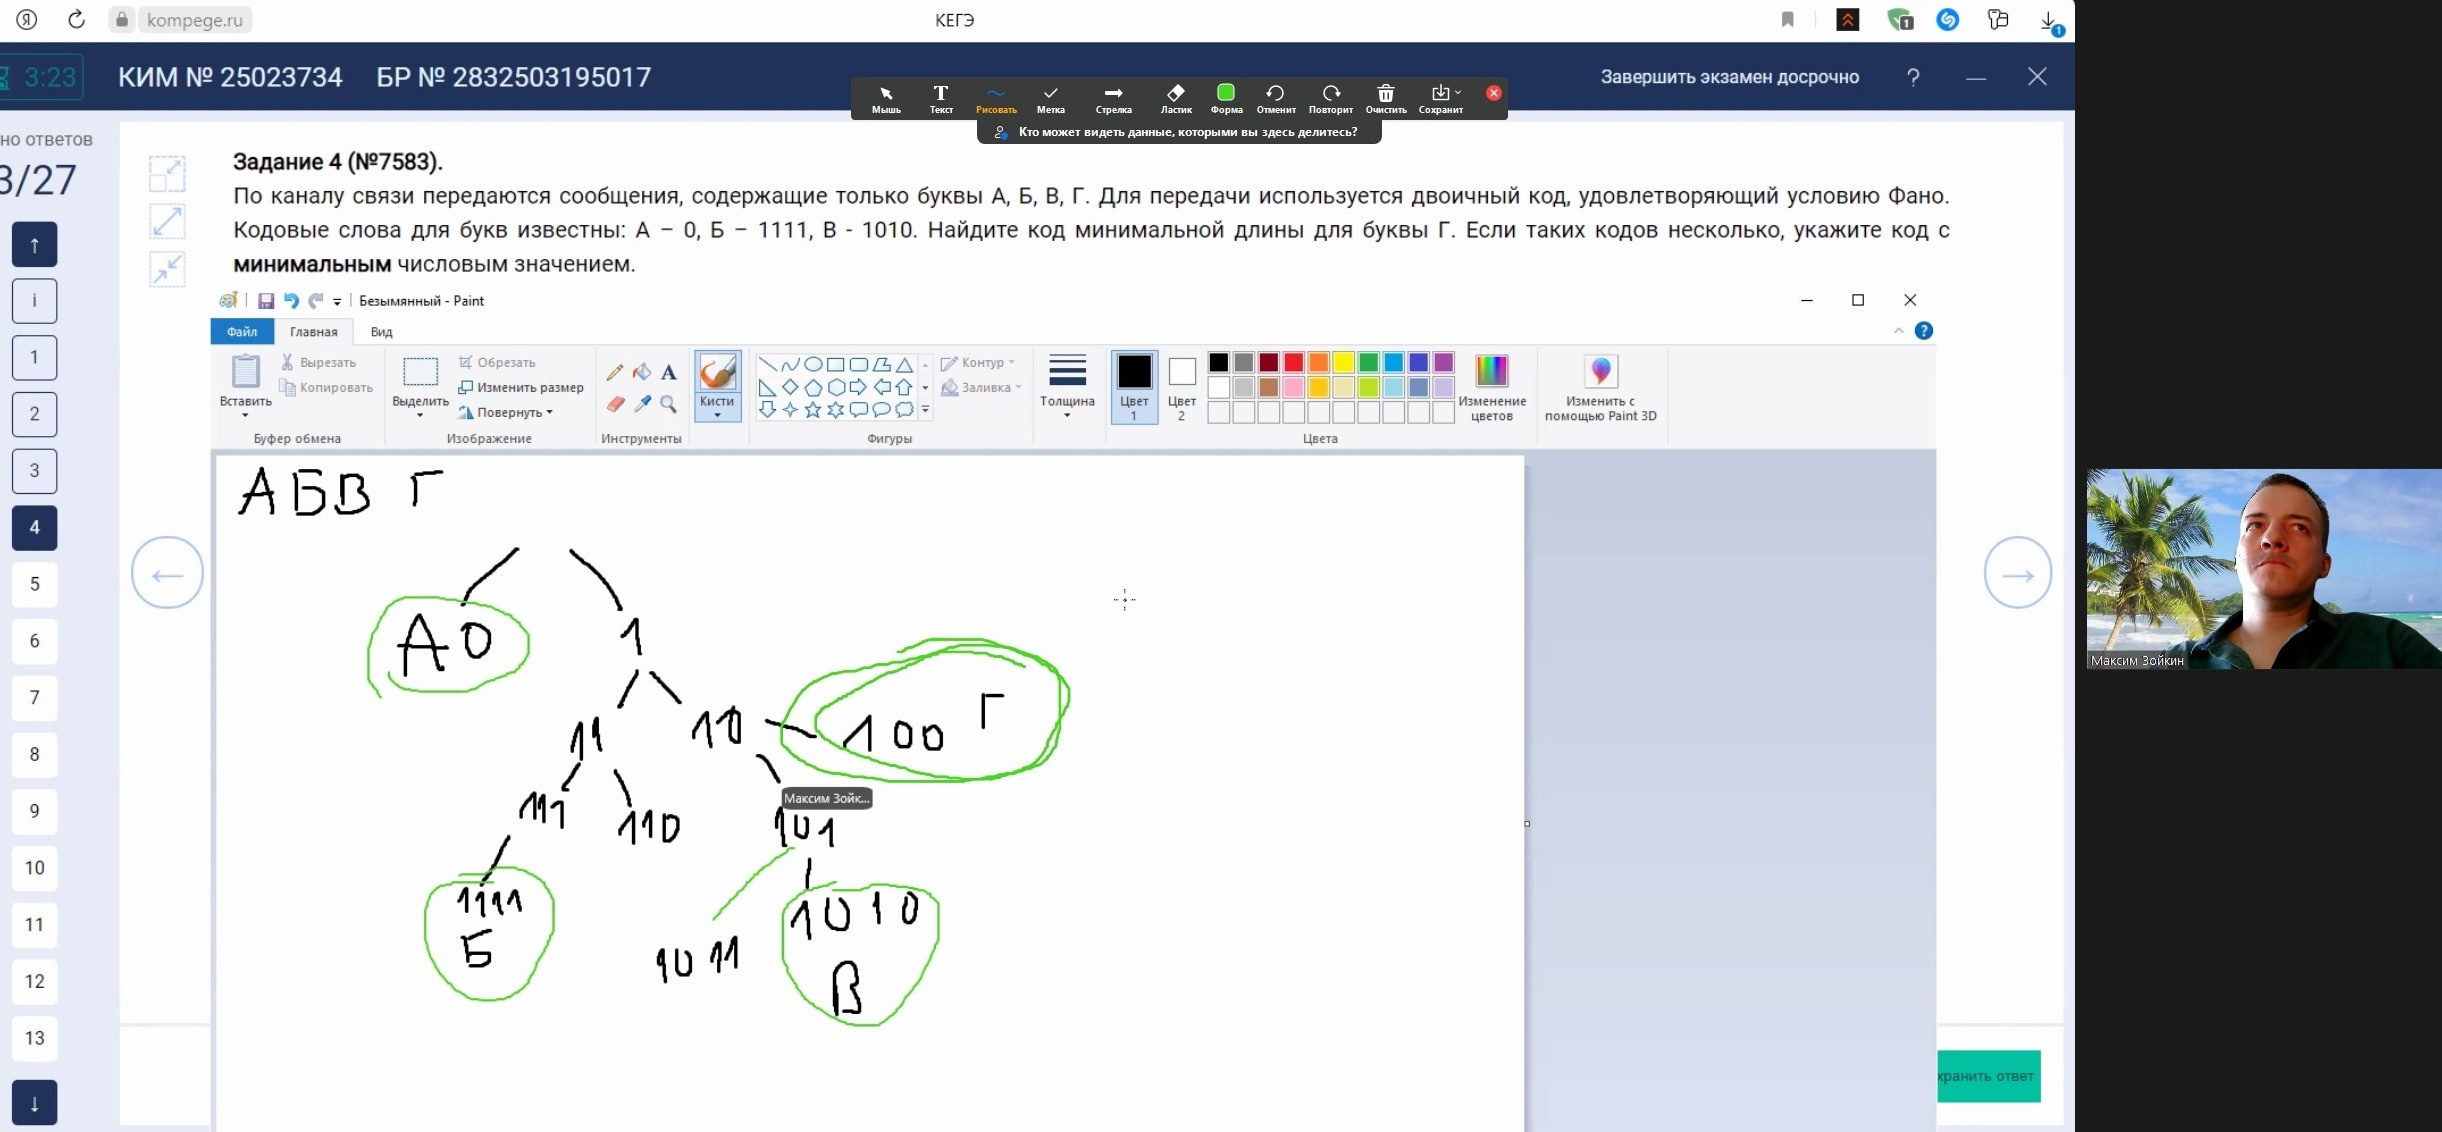The height and width of the screenshot is (1132, 2442).
Task: Select the five-point star shape
Action: [x=812, y=410]
